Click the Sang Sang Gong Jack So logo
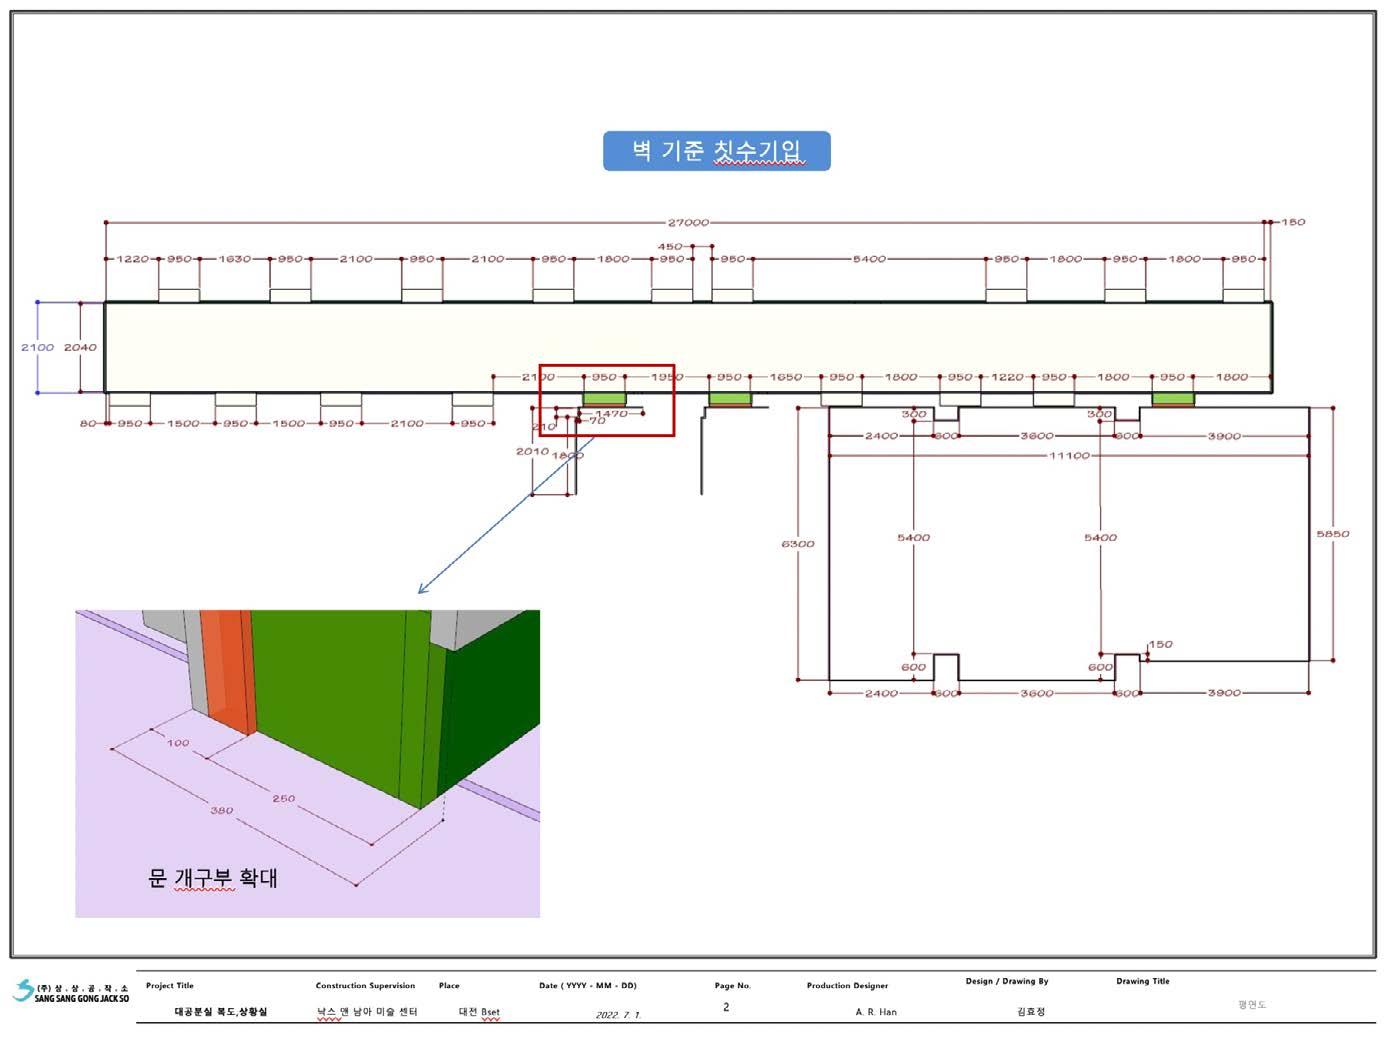Image resolution: width=1388 pixels, height=1045 pixels. click(x=71, y=991)
